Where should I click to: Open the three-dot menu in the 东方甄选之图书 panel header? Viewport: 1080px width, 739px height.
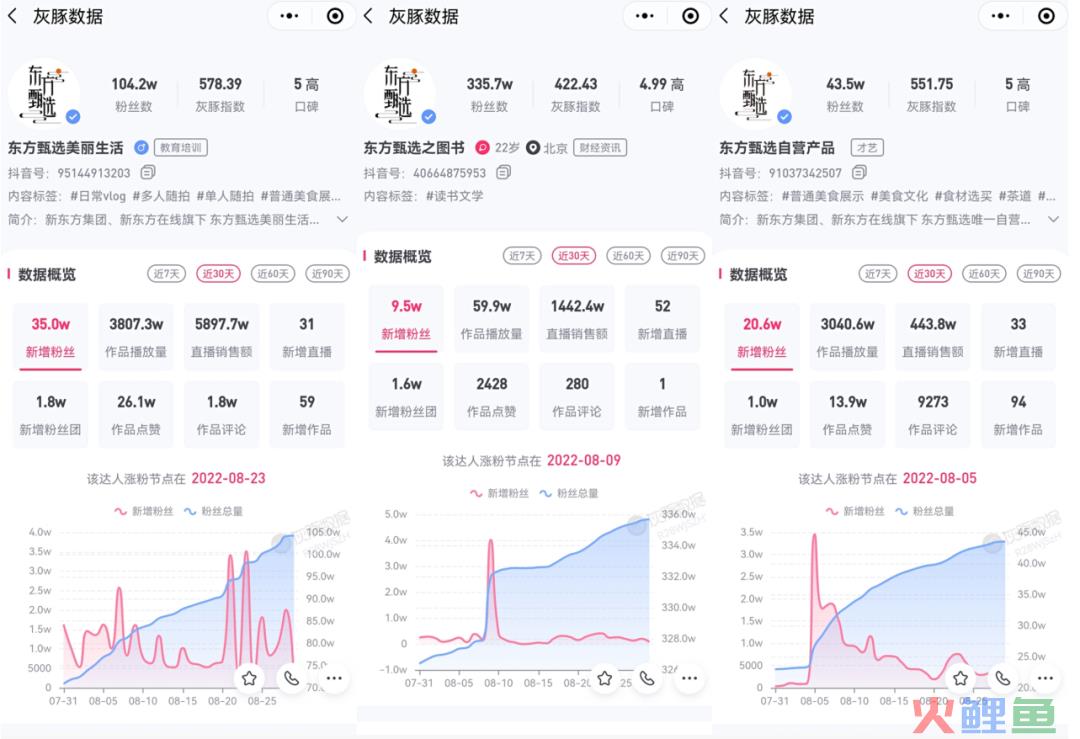[x=645, y=16]
